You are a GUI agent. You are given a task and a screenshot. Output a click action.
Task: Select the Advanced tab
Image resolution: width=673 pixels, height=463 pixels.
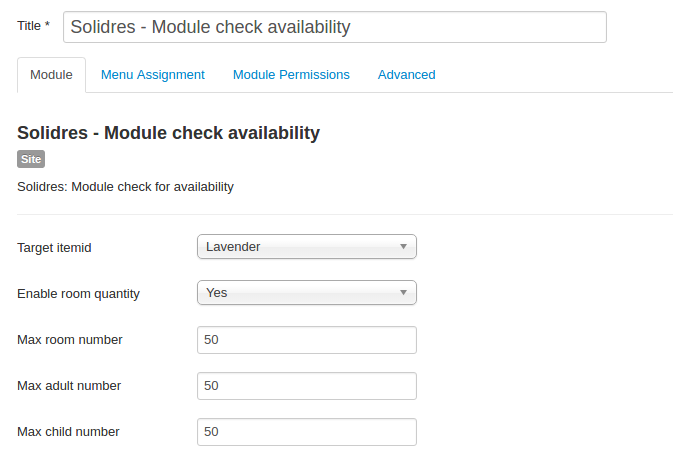click(x=406, y=75)
